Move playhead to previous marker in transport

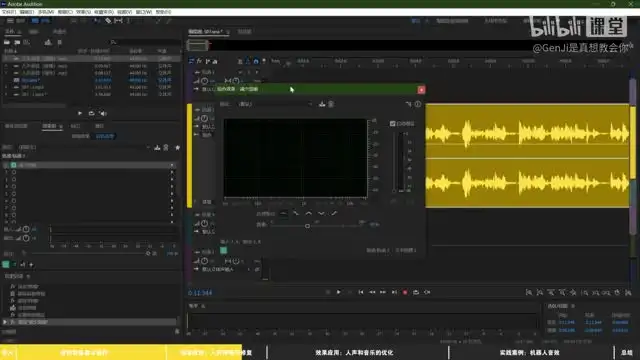361,292
